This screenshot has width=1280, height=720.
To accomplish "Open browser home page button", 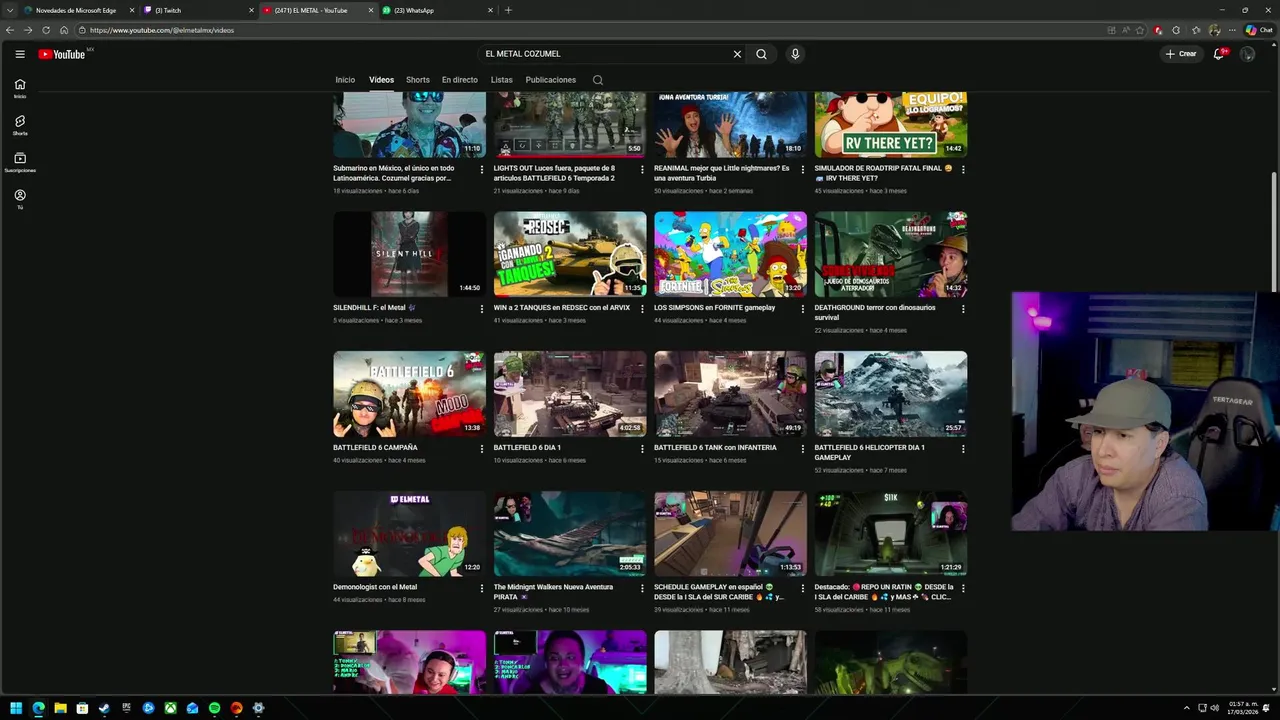I will point(64,30).
